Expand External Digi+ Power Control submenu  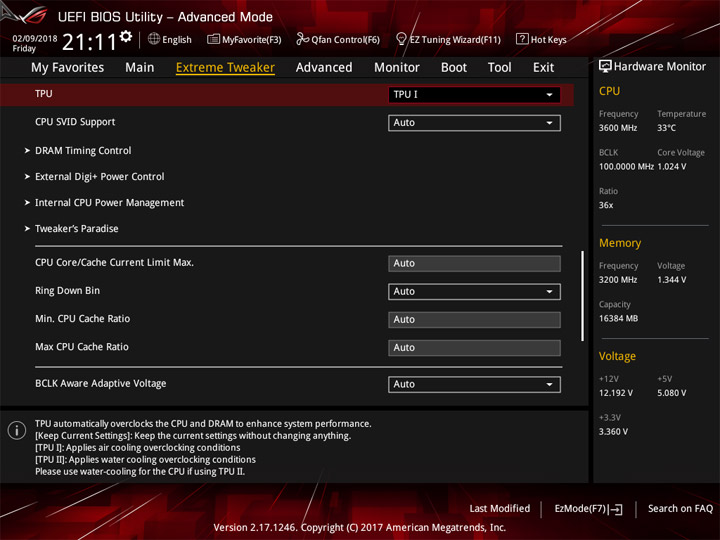[95, 177]
